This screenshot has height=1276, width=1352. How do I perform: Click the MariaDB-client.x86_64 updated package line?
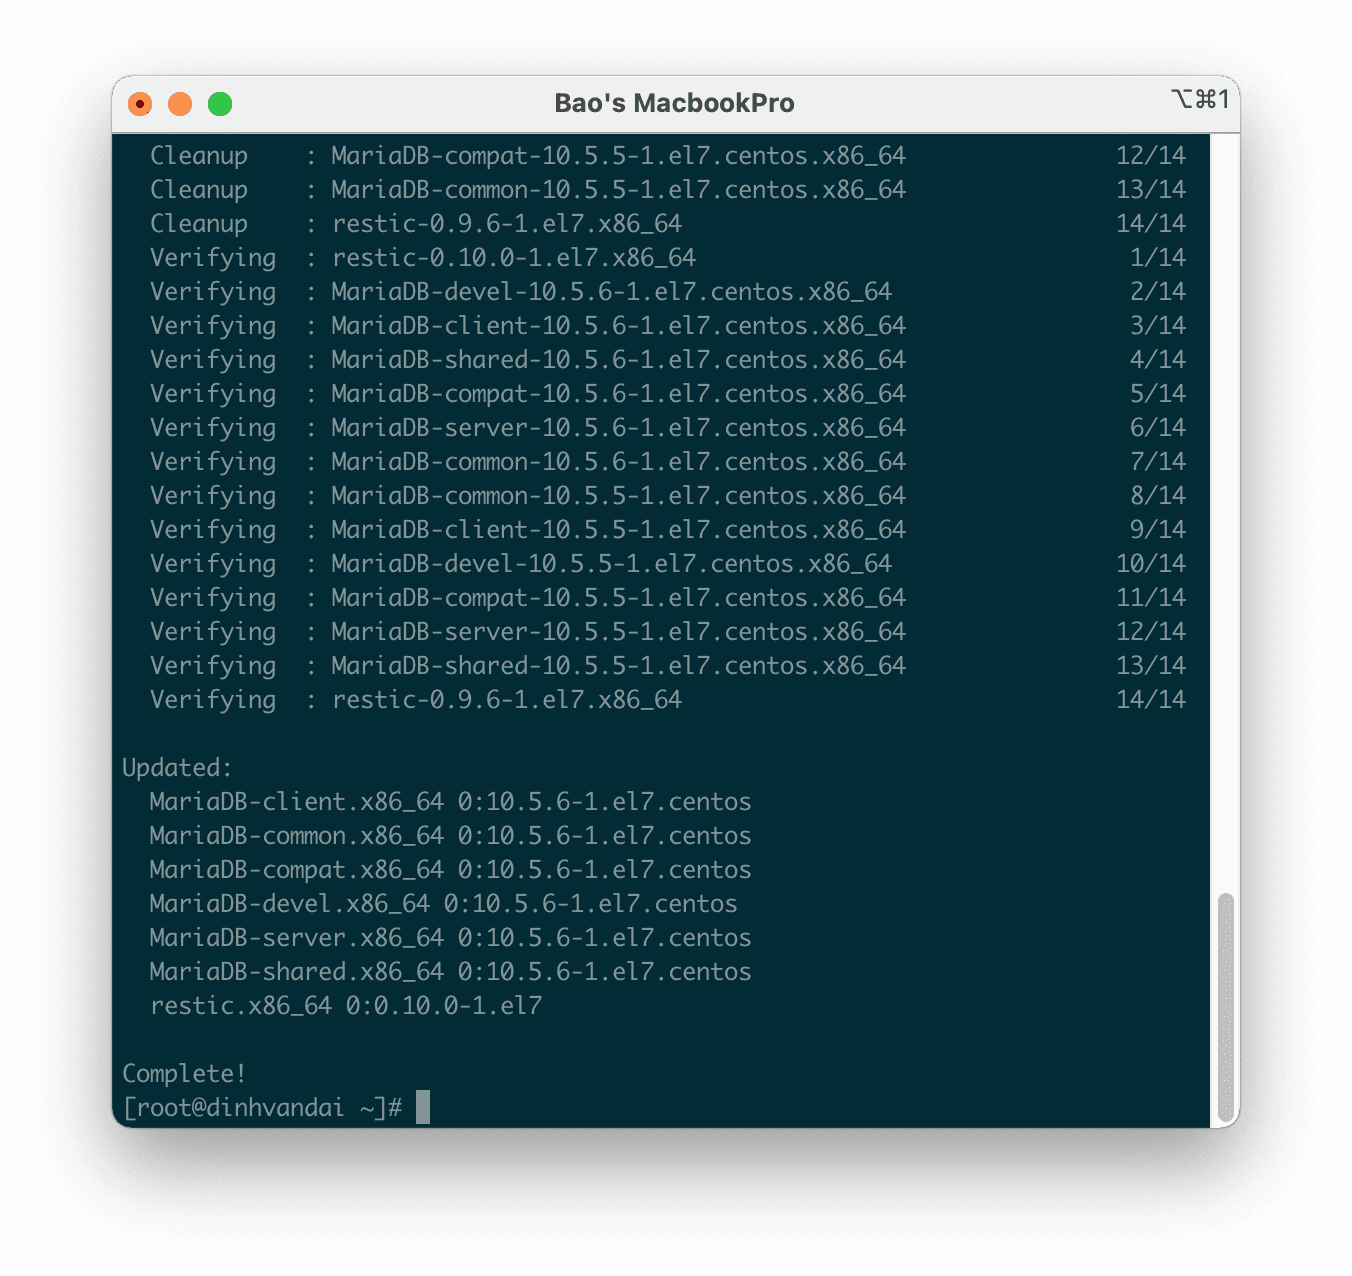pos(450,802)
